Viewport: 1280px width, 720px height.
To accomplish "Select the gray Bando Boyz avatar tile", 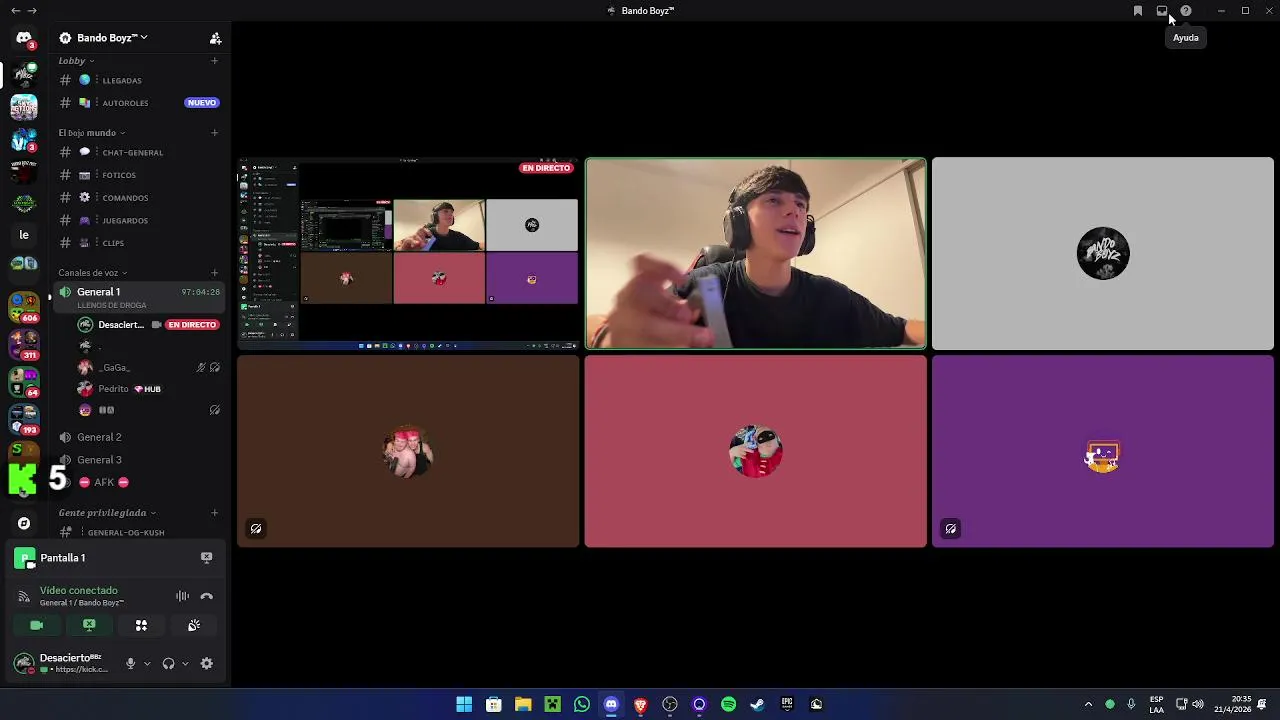I will tap(1103, 253).
